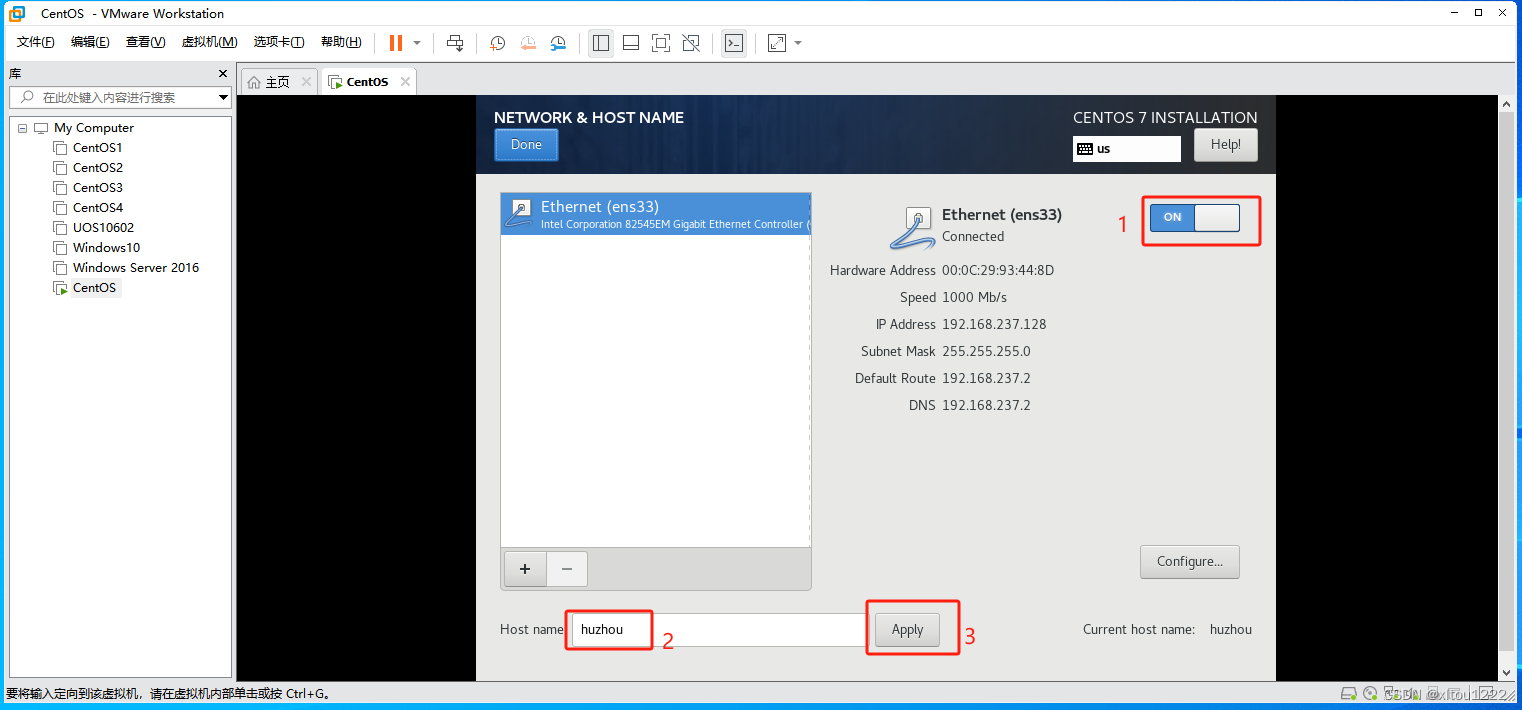Click the VMware Workstation title bar logo
1522x710 pixels.
click(x=17, y=13)
